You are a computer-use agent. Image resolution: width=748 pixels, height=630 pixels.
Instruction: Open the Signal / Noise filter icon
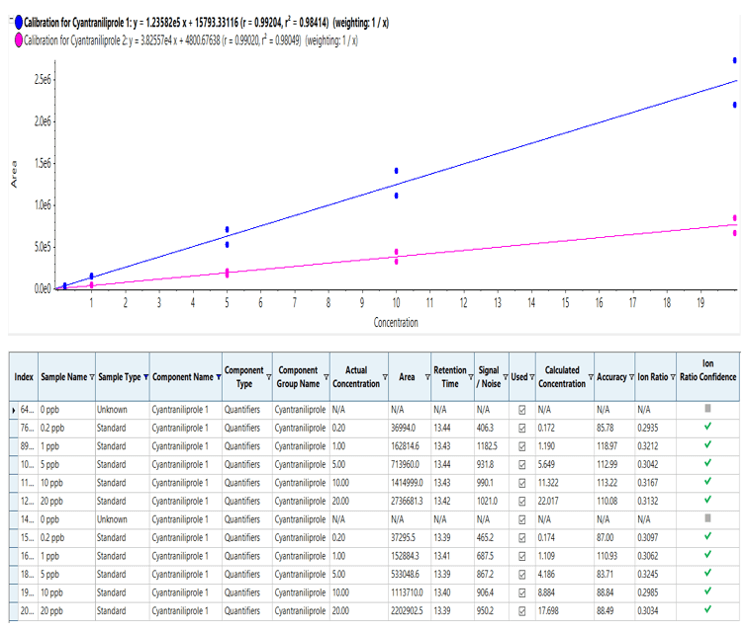tap(505, 377)
